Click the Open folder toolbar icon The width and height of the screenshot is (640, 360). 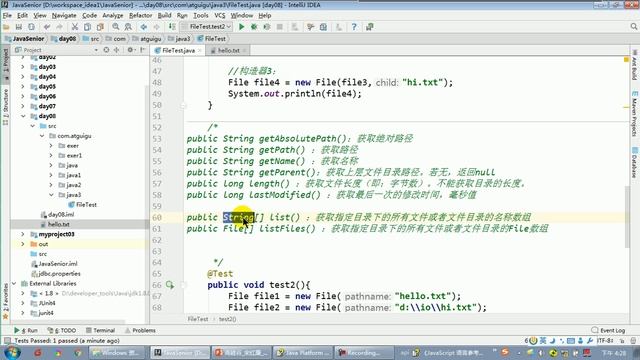pos(6,27)
